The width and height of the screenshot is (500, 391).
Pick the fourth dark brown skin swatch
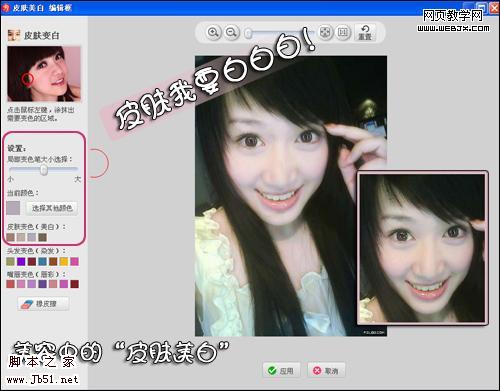pyautogui.click(x=42, y=237)
